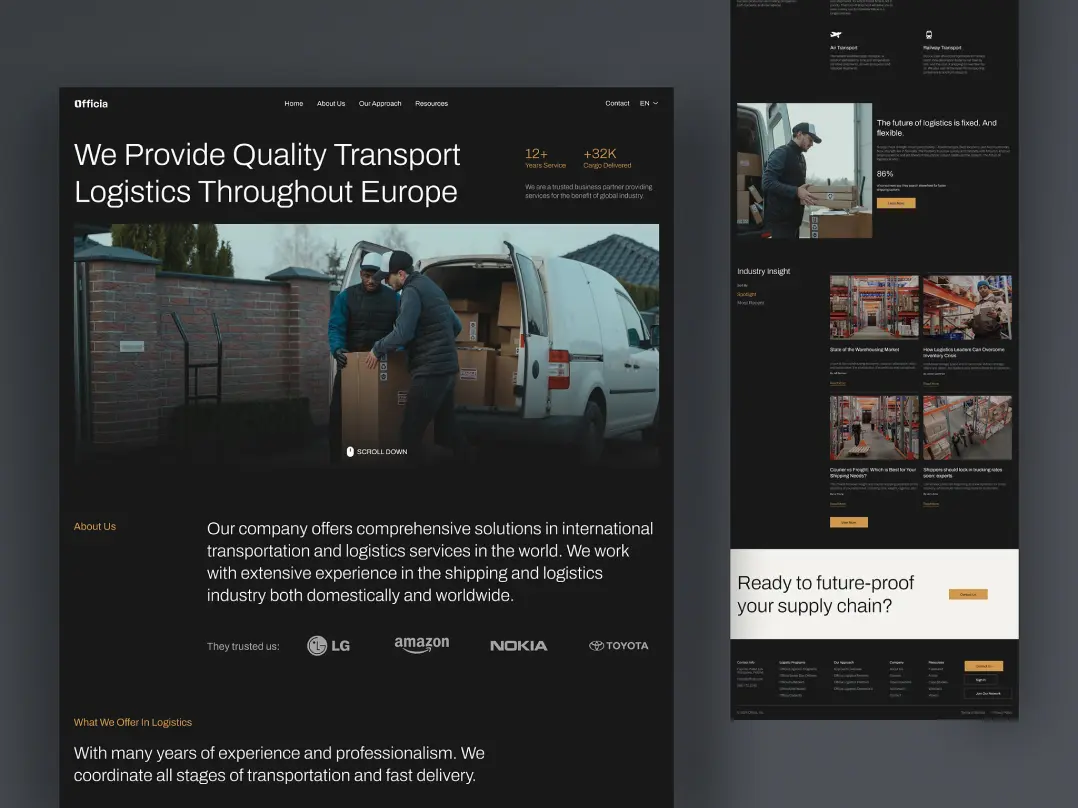The image size is (1078, 808).
Task: Click the Toyota brand logo
Action: tap(618, 646)
